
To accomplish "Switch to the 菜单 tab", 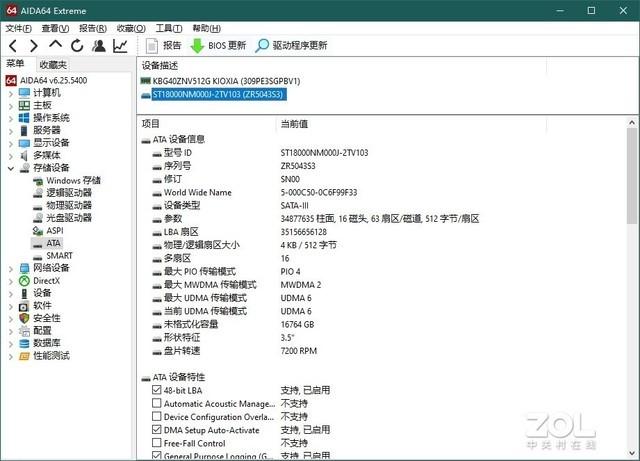I will 16,63.
